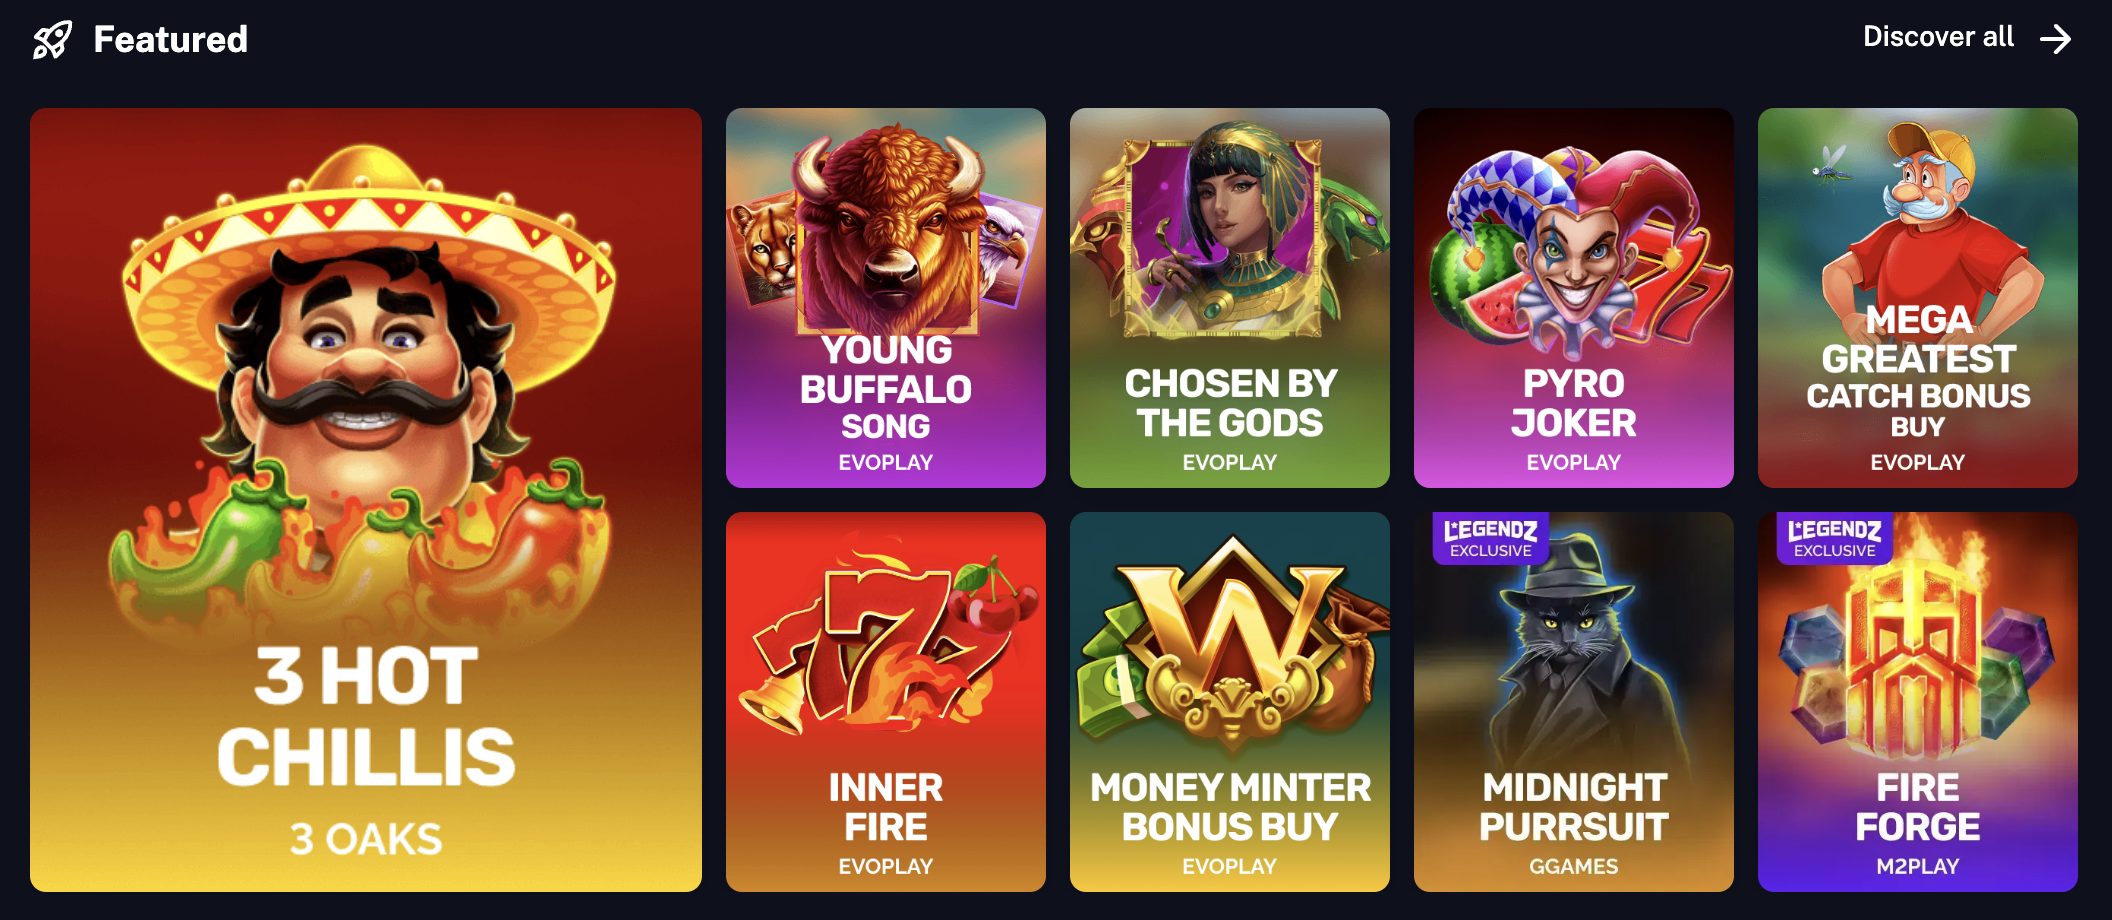Click the Legendz Exclusive badge on Midnight Purrsuit
This screenshot has width=2112, height=920.
coord(1491,538)
